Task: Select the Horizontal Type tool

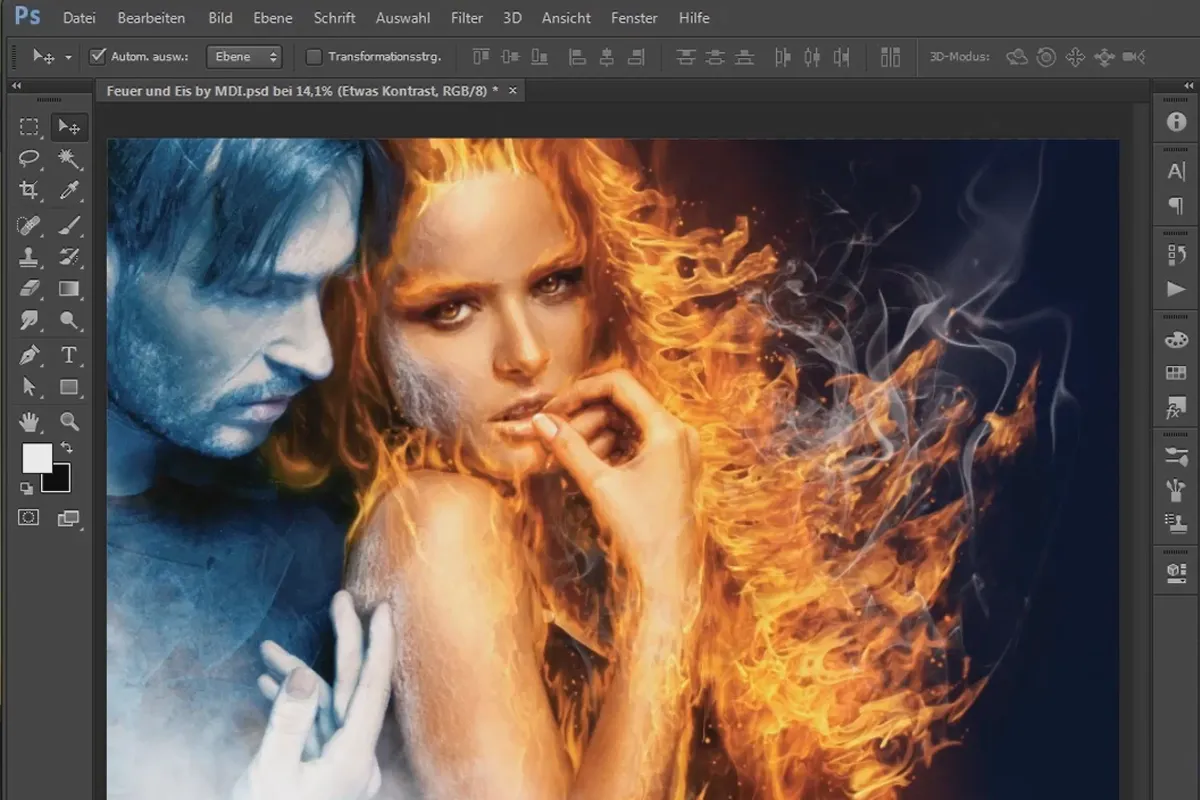Action: 69,354
